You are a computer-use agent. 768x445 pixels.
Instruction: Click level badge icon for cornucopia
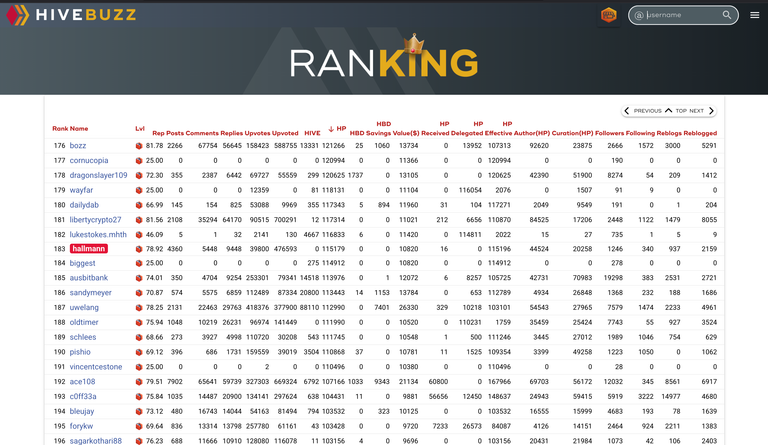(139, 161)
